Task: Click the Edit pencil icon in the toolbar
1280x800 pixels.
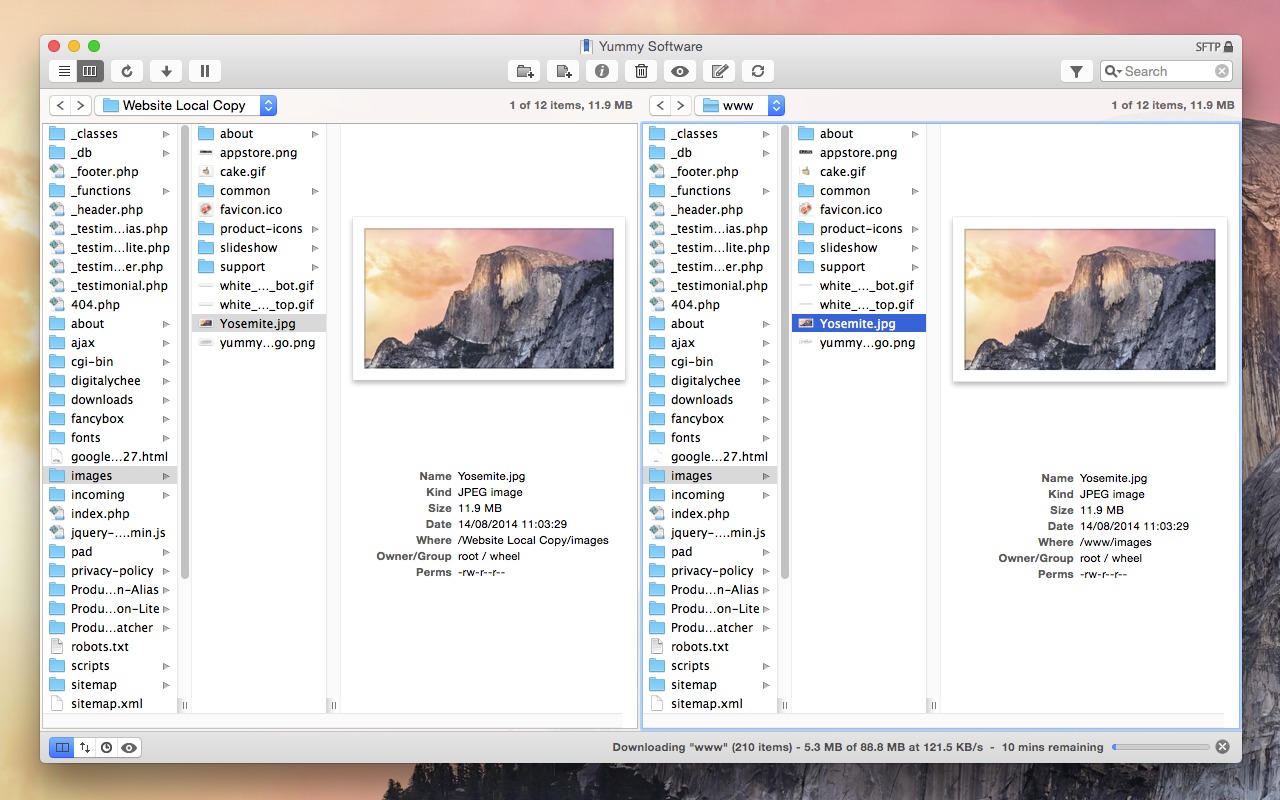Action: pos(718,71)
